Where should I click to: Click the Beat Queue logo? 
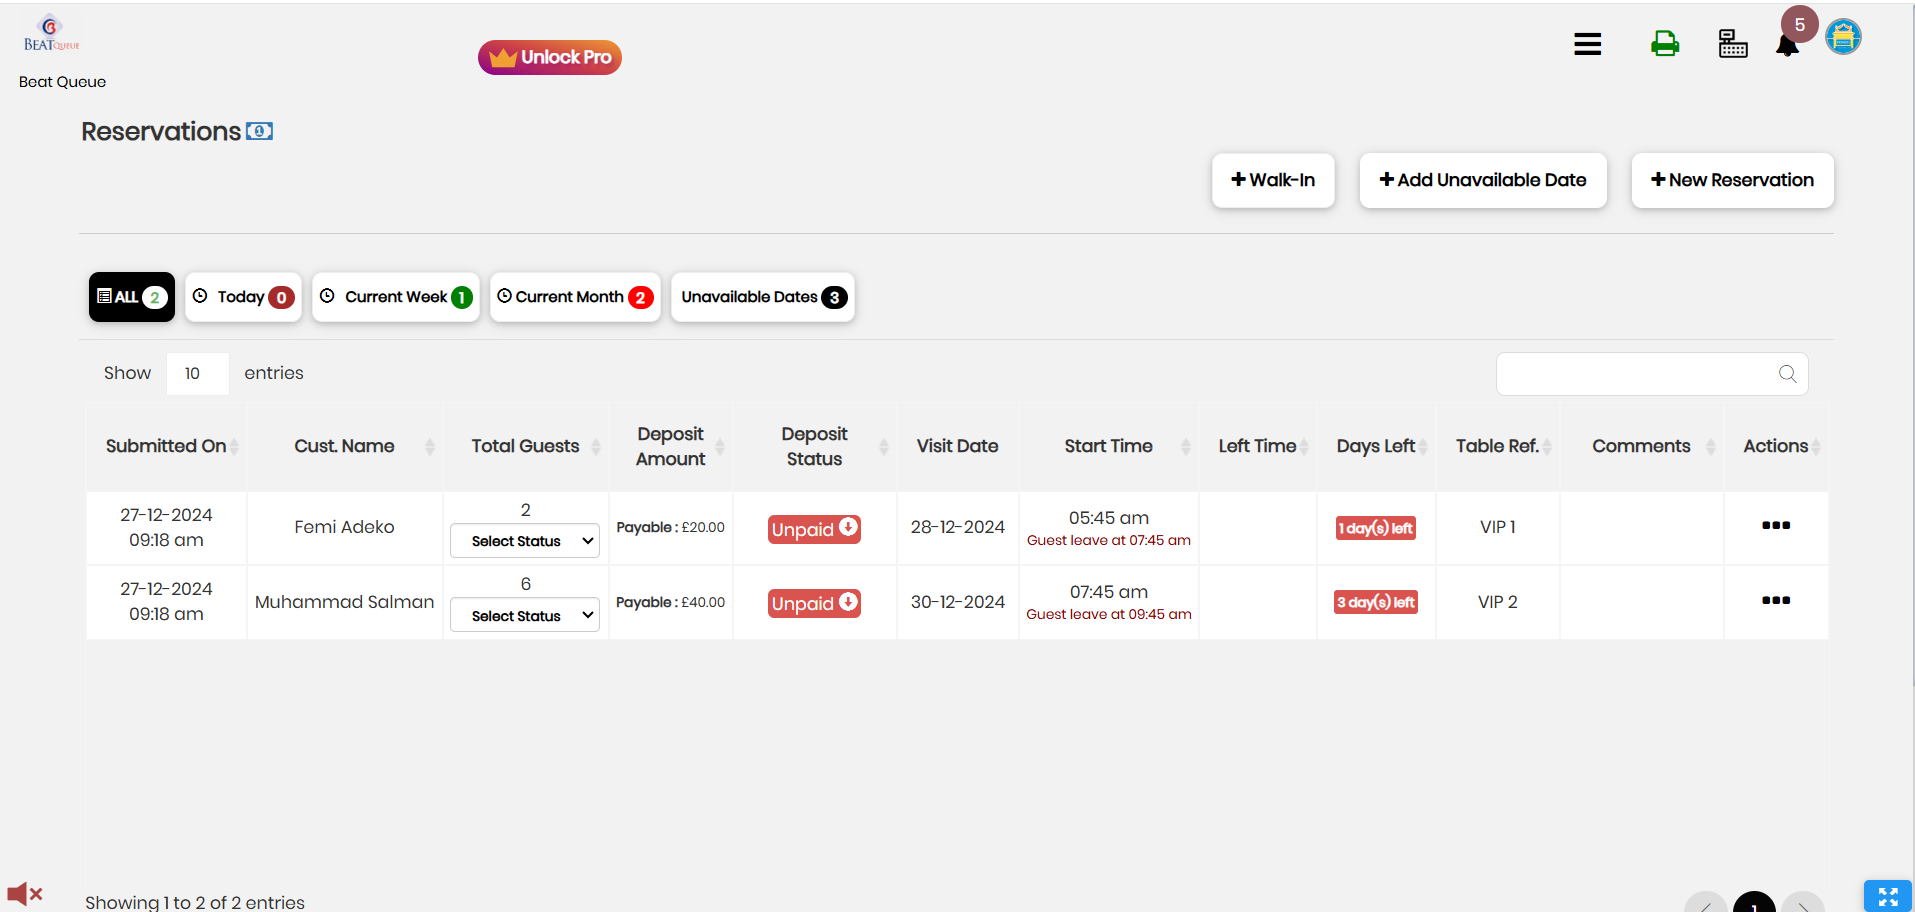pyautogui.click(x=51, y=34)
